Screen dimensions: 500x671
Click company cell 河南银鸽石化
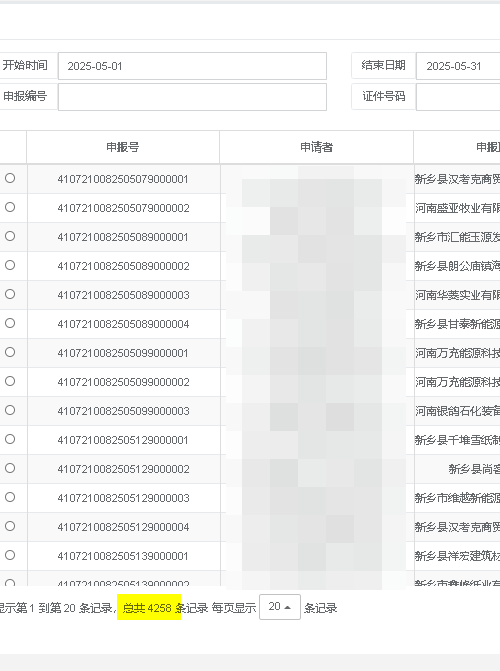457,411
